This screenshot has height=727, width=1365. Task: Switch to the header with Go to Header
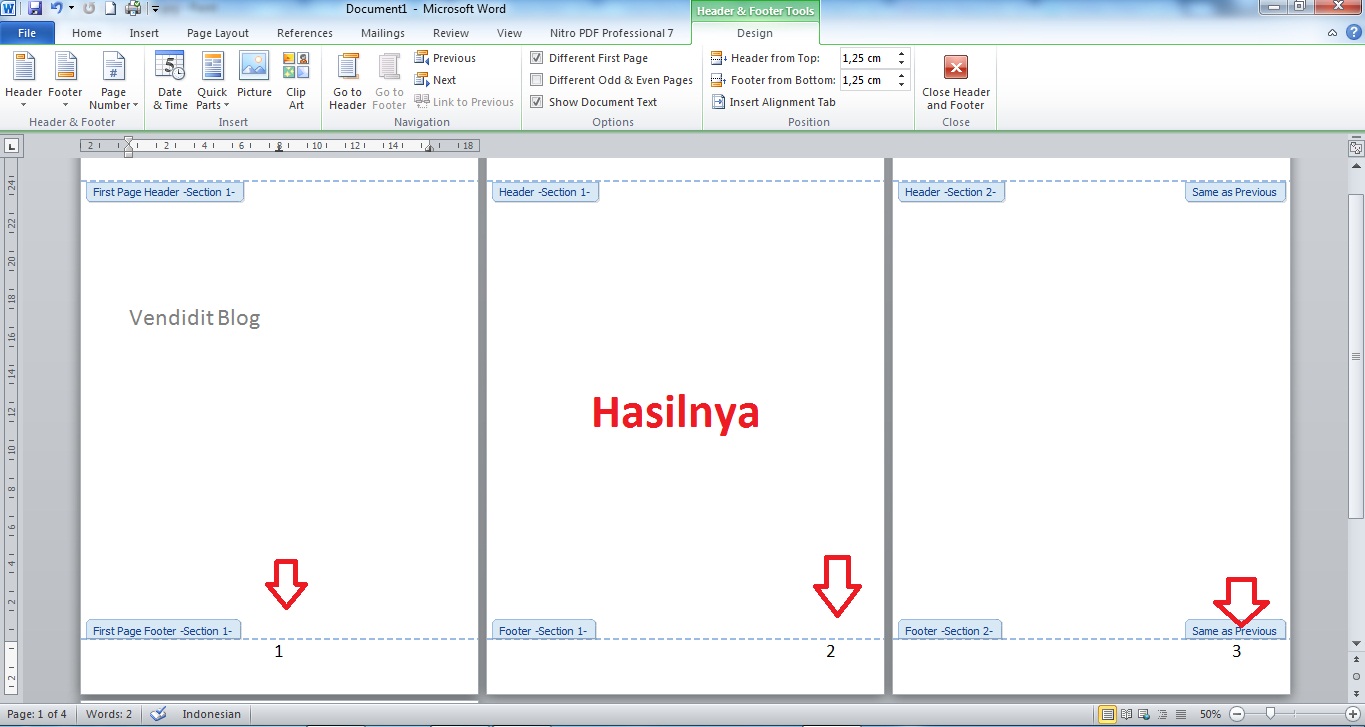pos(347,81)
